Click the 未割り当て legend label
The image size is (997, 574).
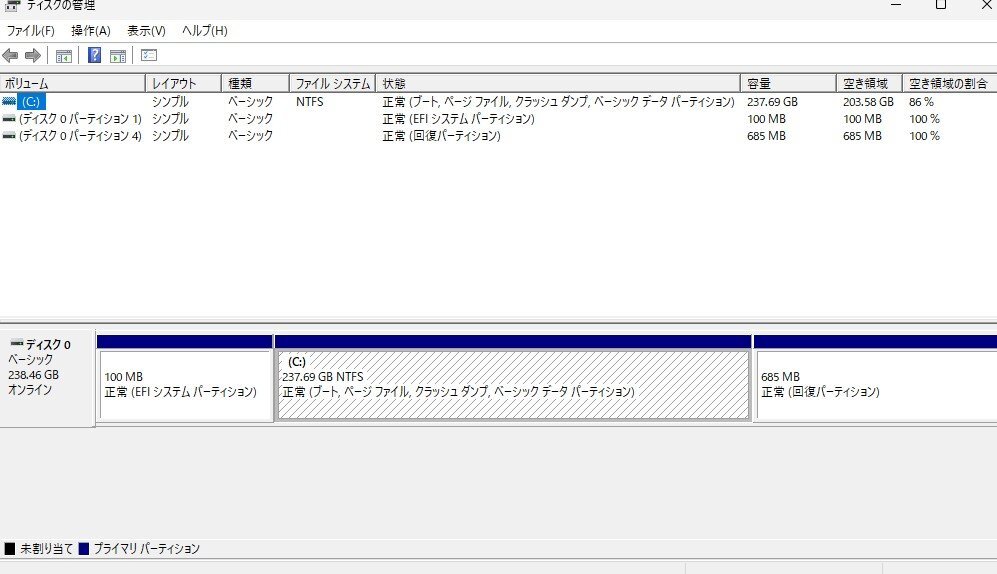click(x=46, y=549)
